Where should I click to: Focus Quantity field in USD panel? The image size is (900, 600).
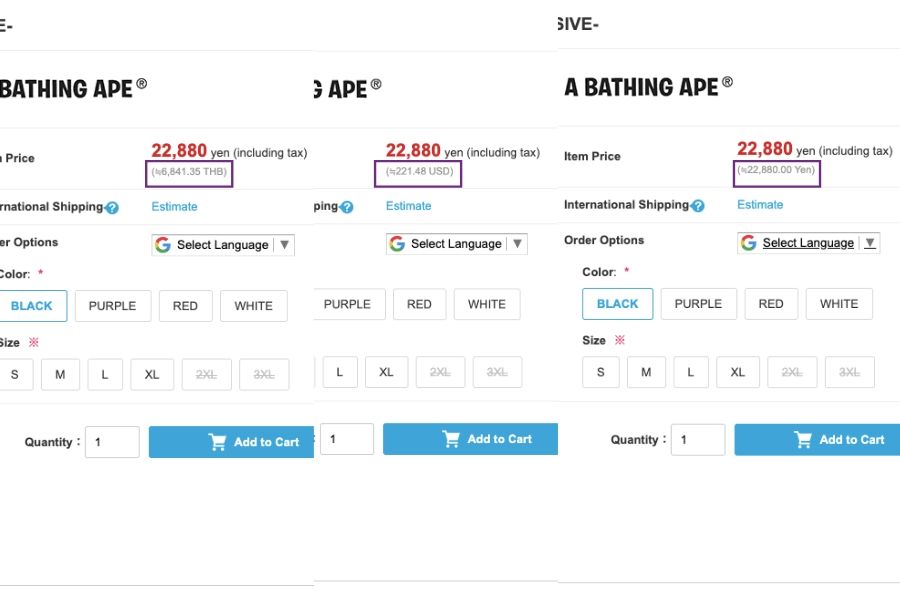pyautogui.click(x=347, y=439)
